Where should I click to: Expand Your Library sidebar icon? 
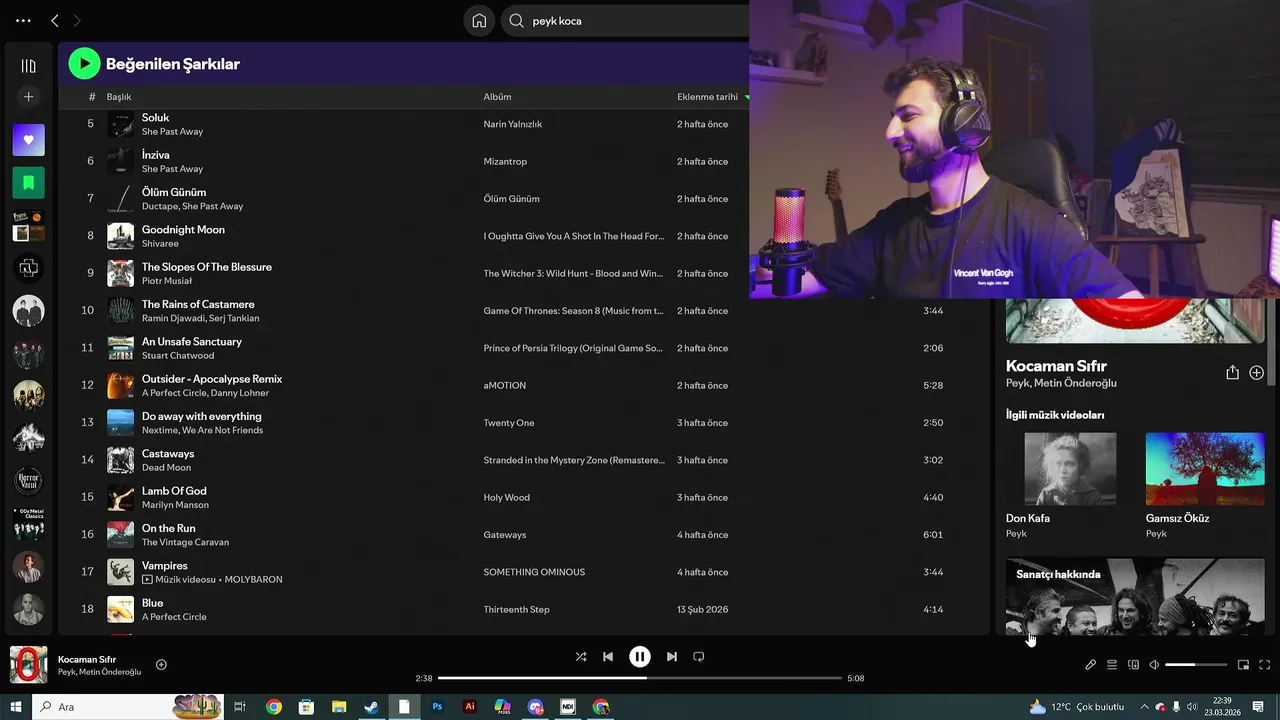tap(28, 66)
